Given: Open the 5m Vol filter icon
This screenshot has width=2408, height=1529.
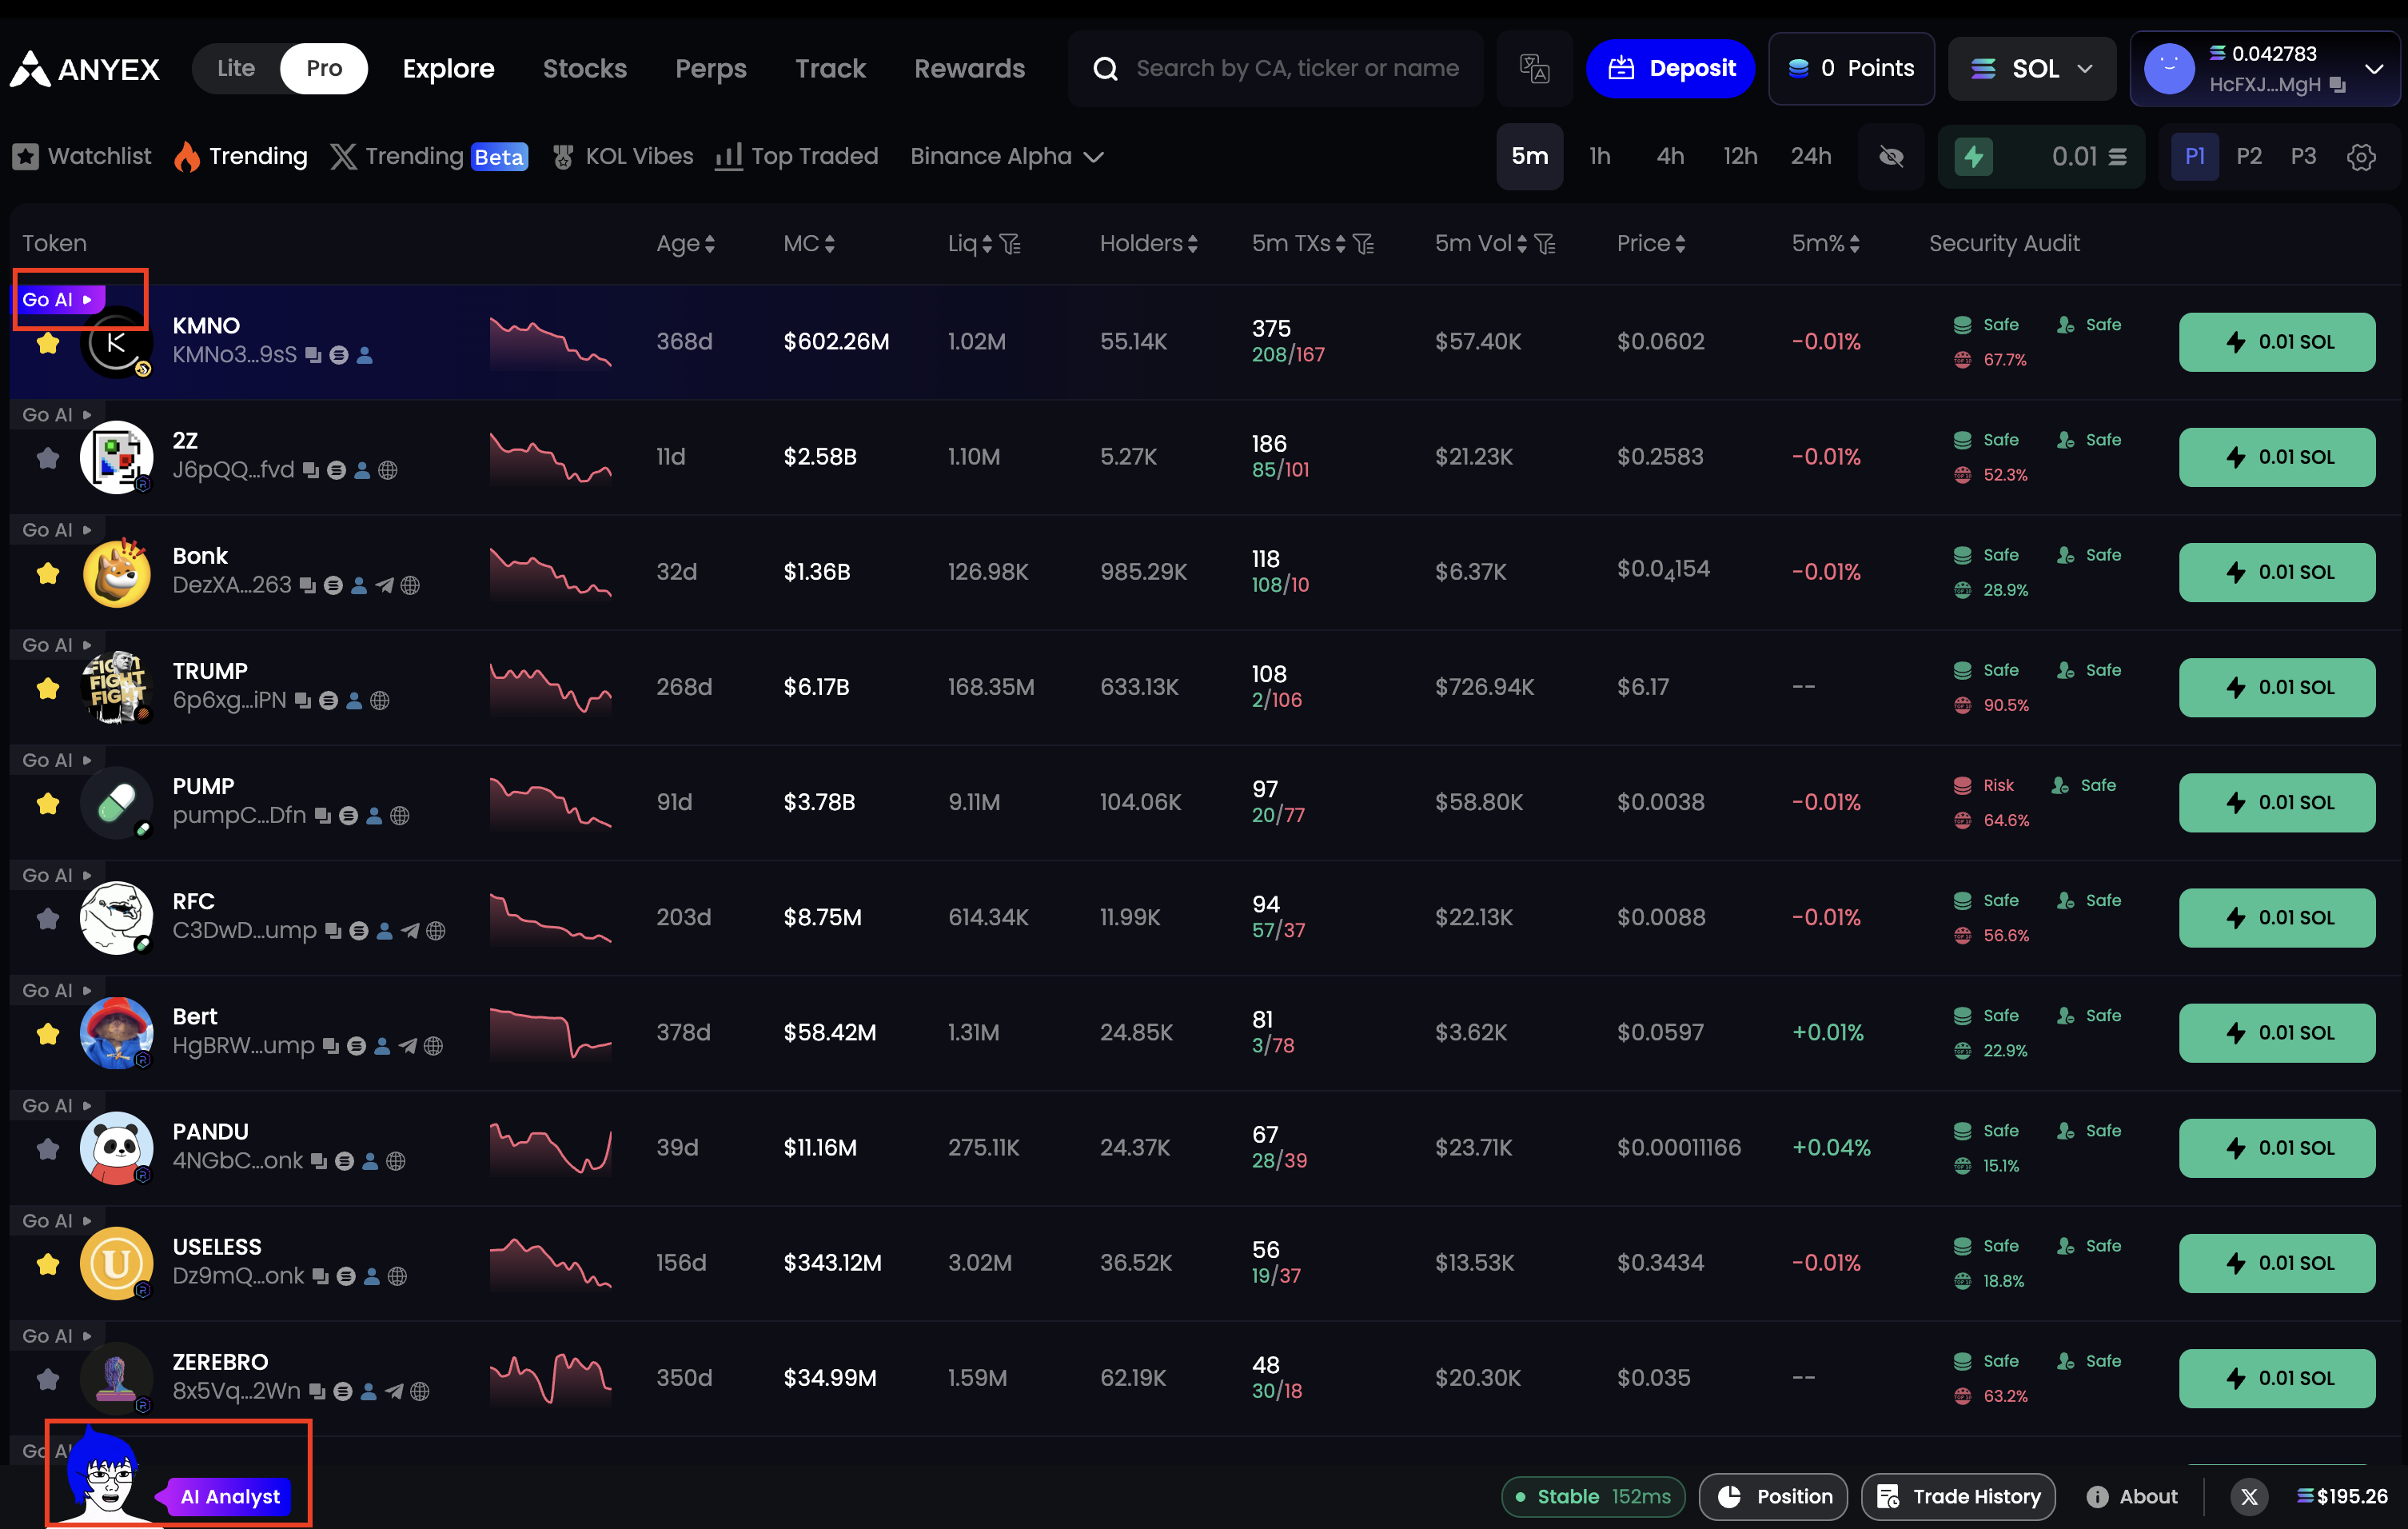Looking at the screenshot, I should click(x=1545, y=244).
